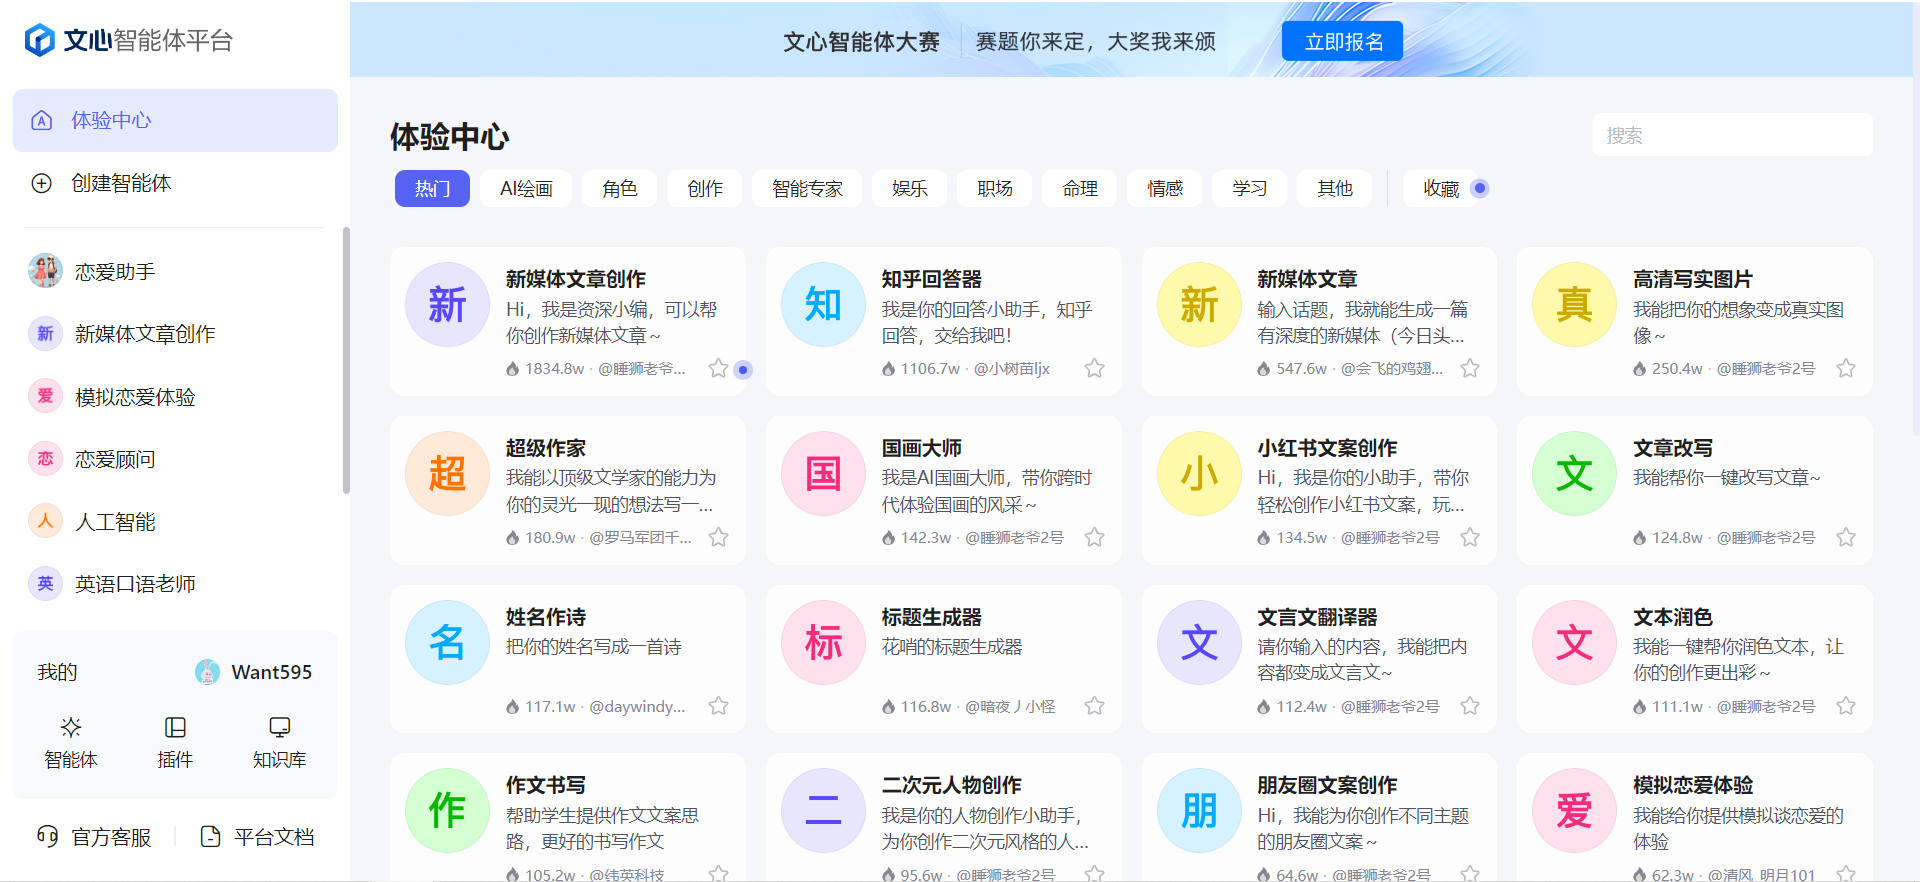Open 恋爱顾问 in sidebar
This screenshot has height=882, width=1920.
pos(115,459)
